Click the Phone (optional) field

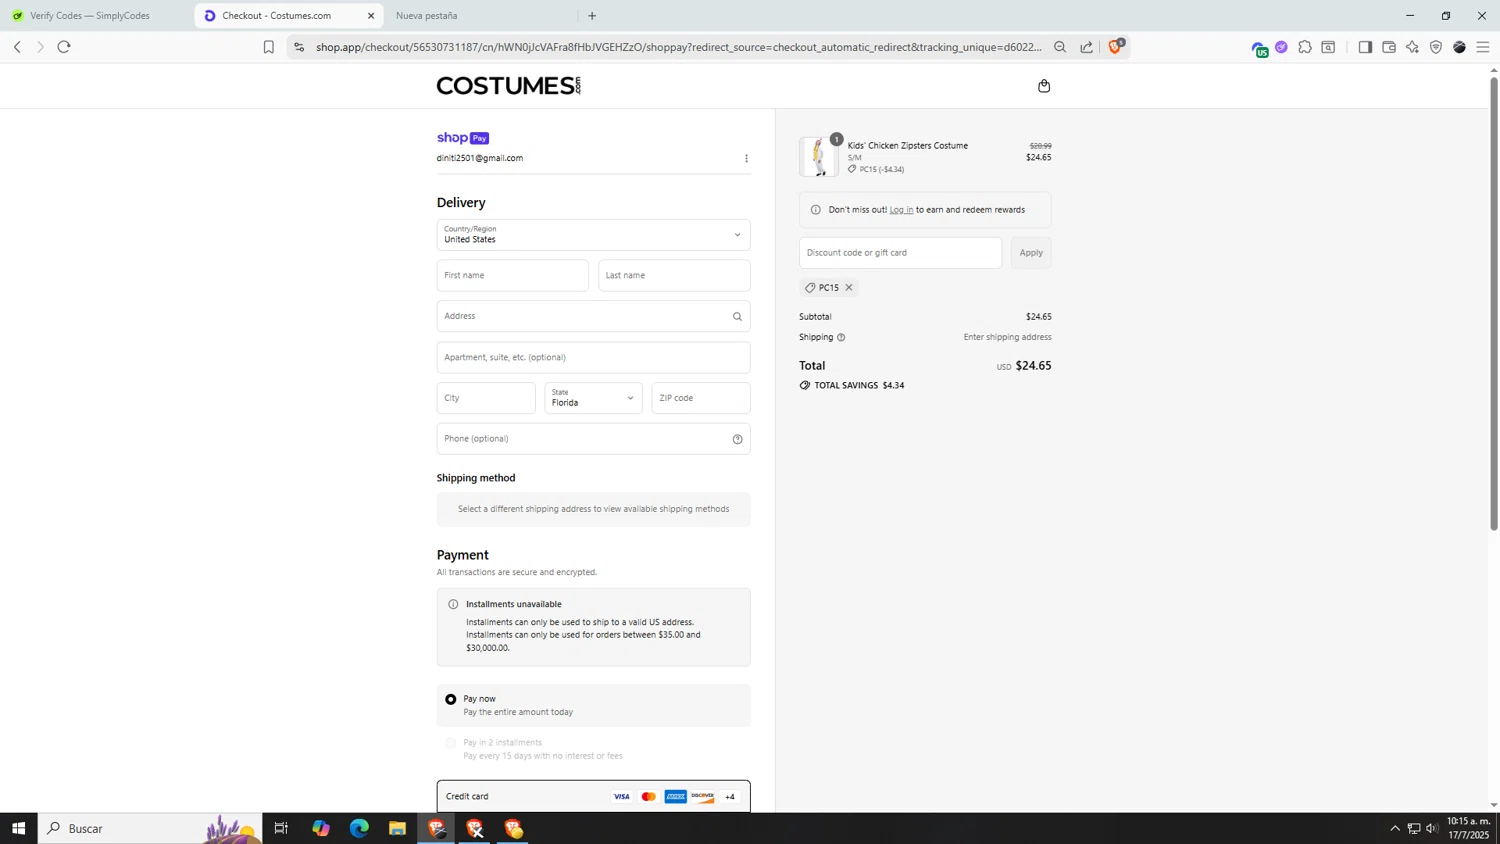593,439
